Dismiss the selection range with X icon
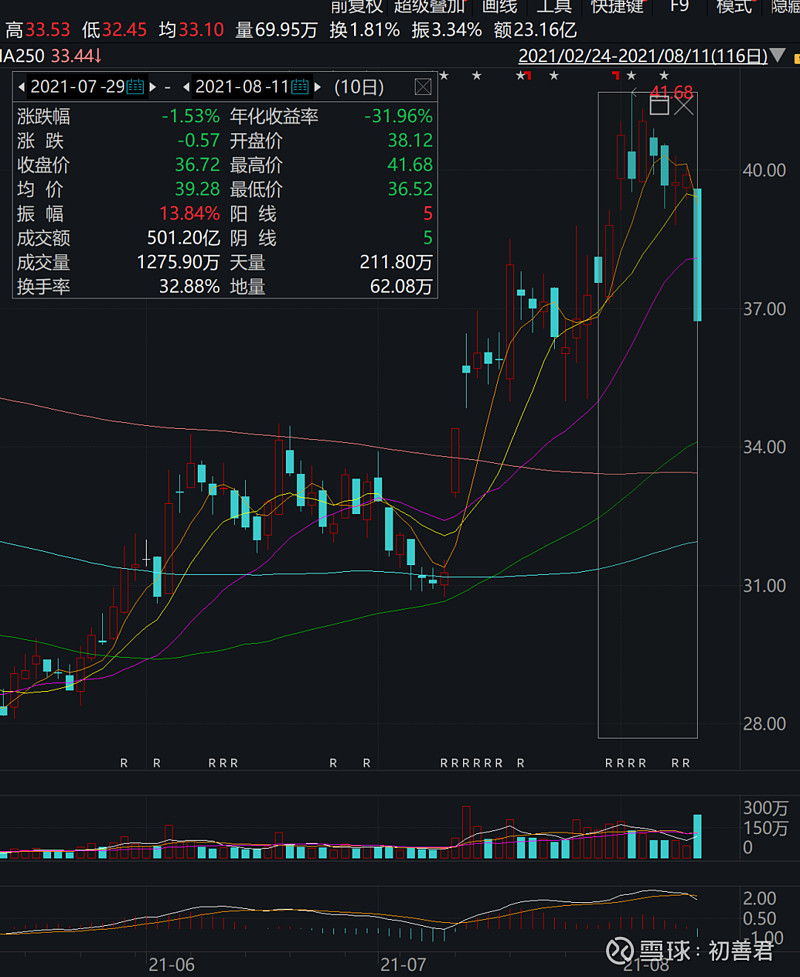800x977 pixels. pos(684,104)
